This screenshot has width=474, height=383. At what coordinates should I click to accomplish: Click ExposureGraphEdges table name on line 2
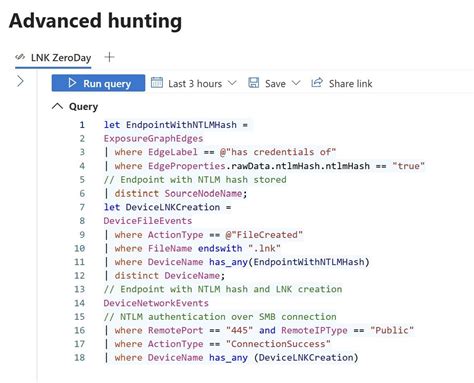click(153, 139)
